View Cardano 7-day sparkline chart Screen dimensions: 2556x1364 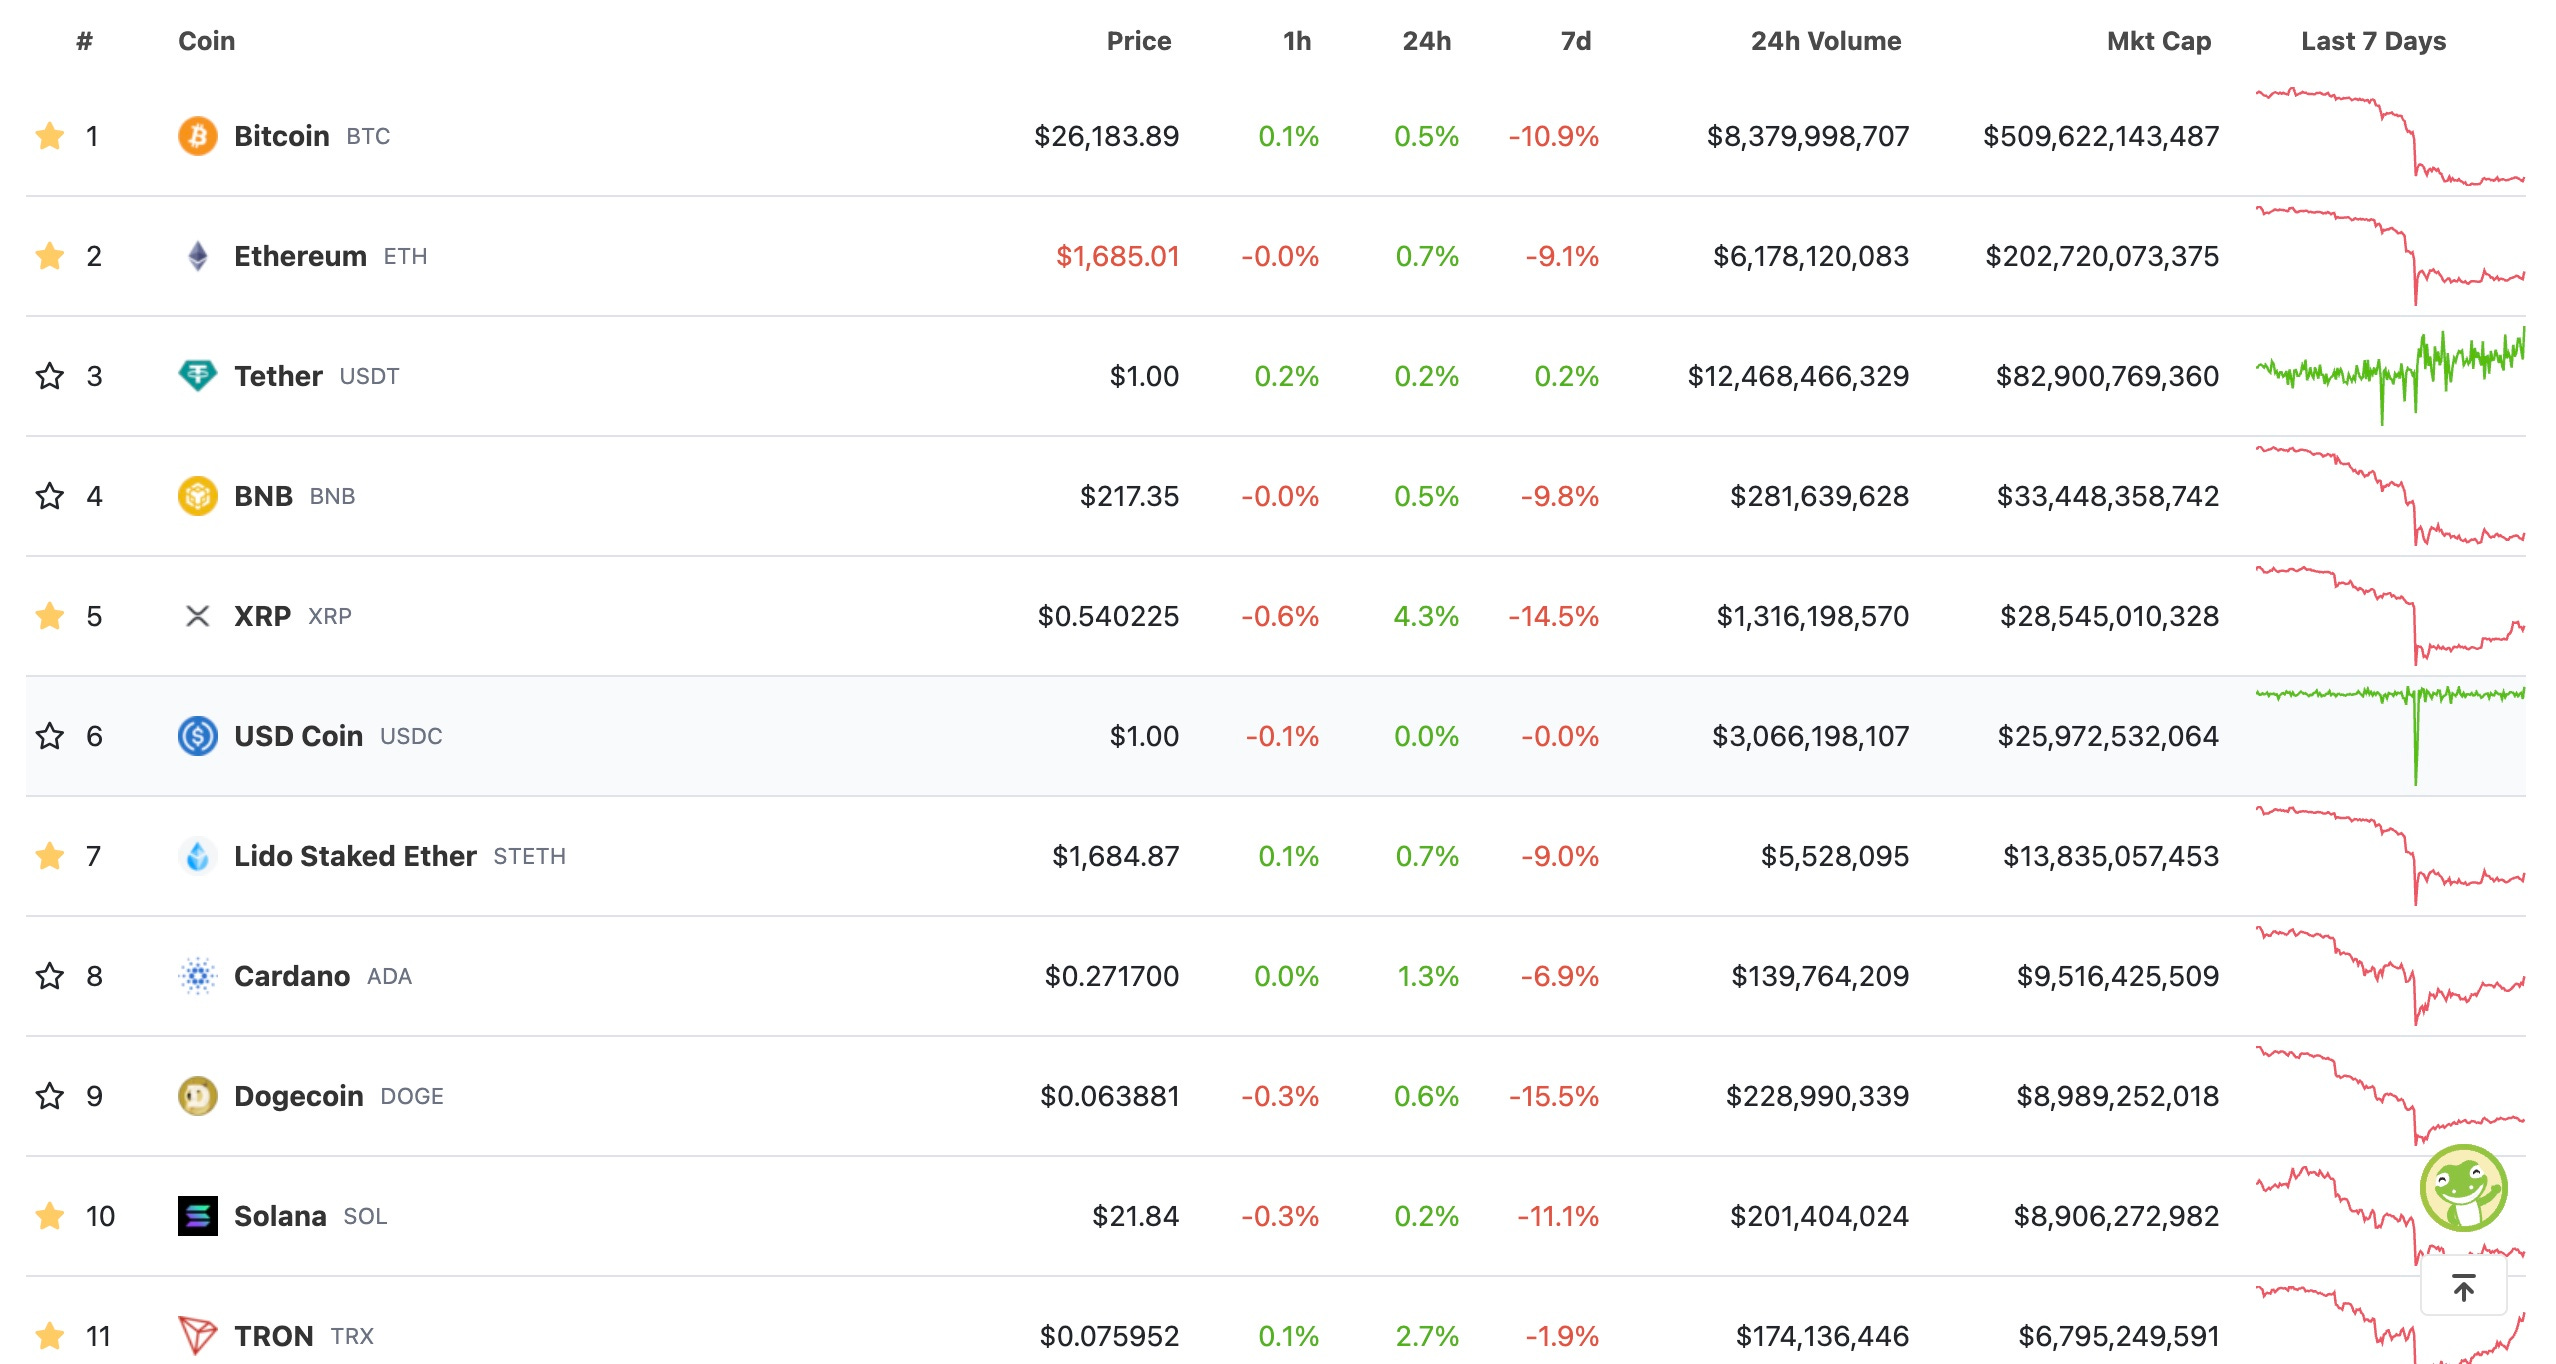point(2390,976)
